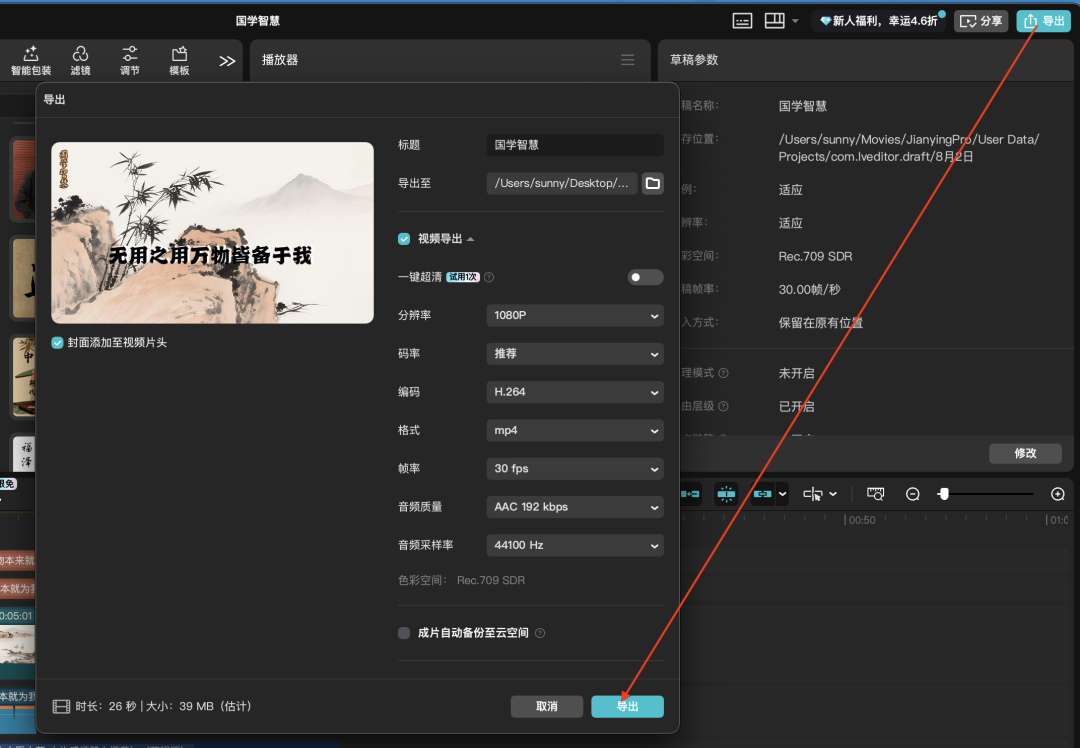Open the 模板 templates panel

pos(178,60)
